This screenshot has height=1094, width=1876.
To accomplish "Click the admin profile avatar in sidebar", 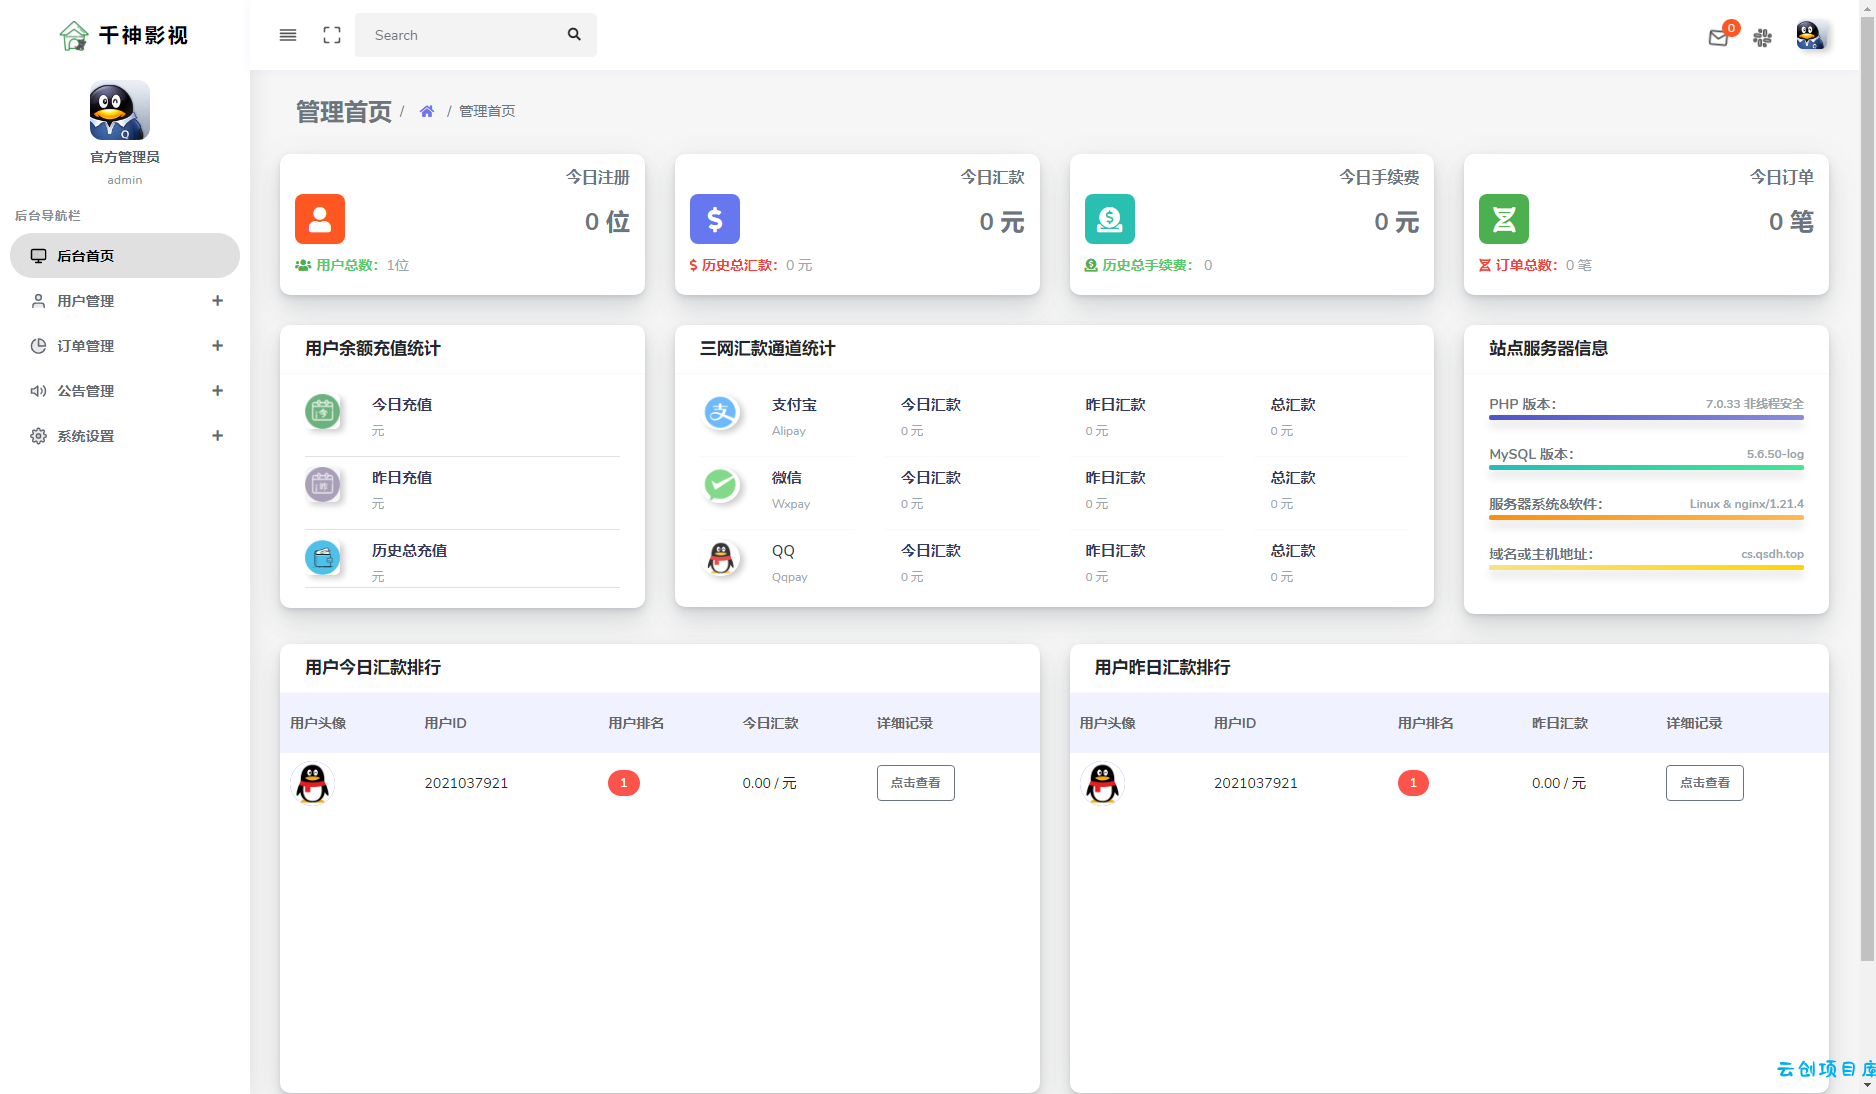I will tap(120, 110).
